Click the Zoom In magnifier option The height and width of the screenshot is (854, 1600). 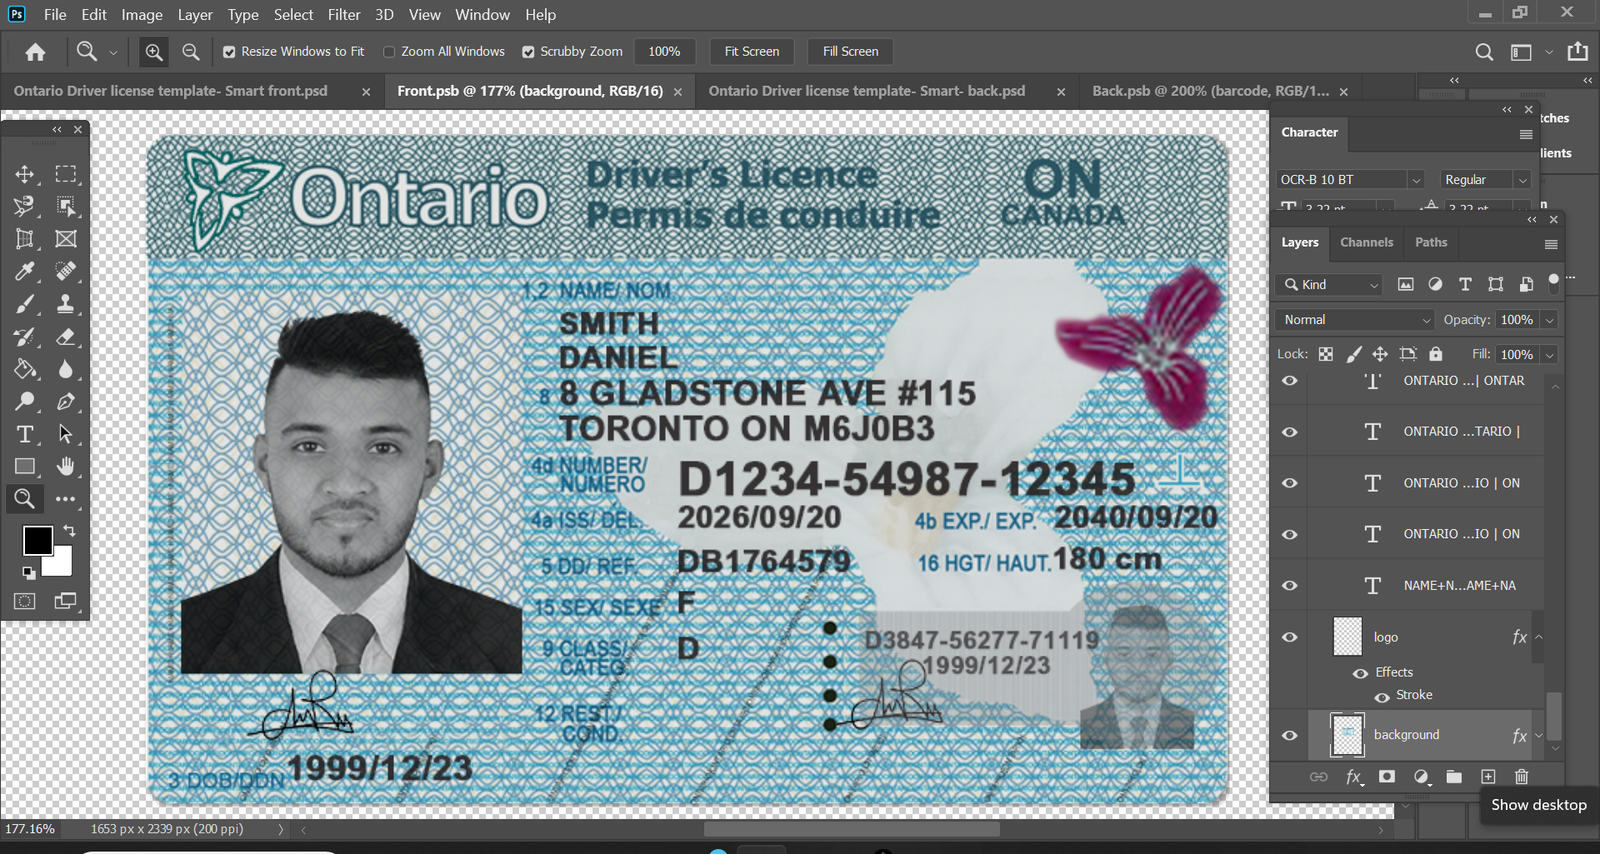point(154,52)
